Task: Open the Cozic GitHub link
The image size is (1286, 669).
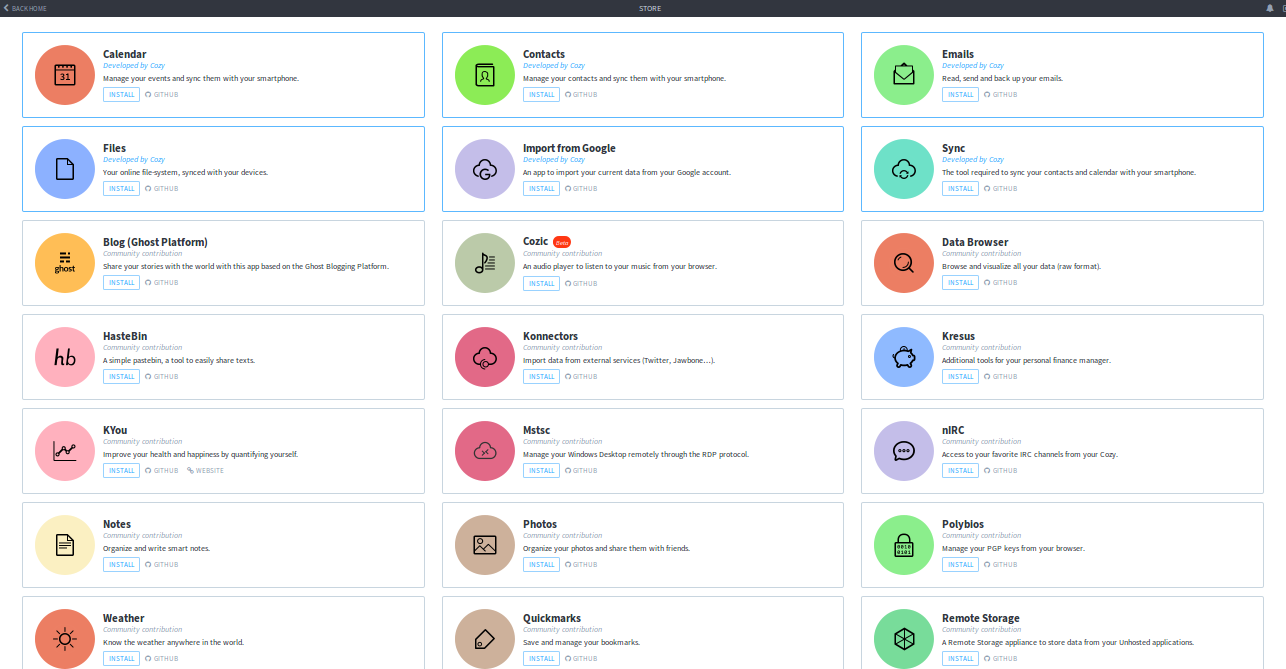Action: pos(581,283)
